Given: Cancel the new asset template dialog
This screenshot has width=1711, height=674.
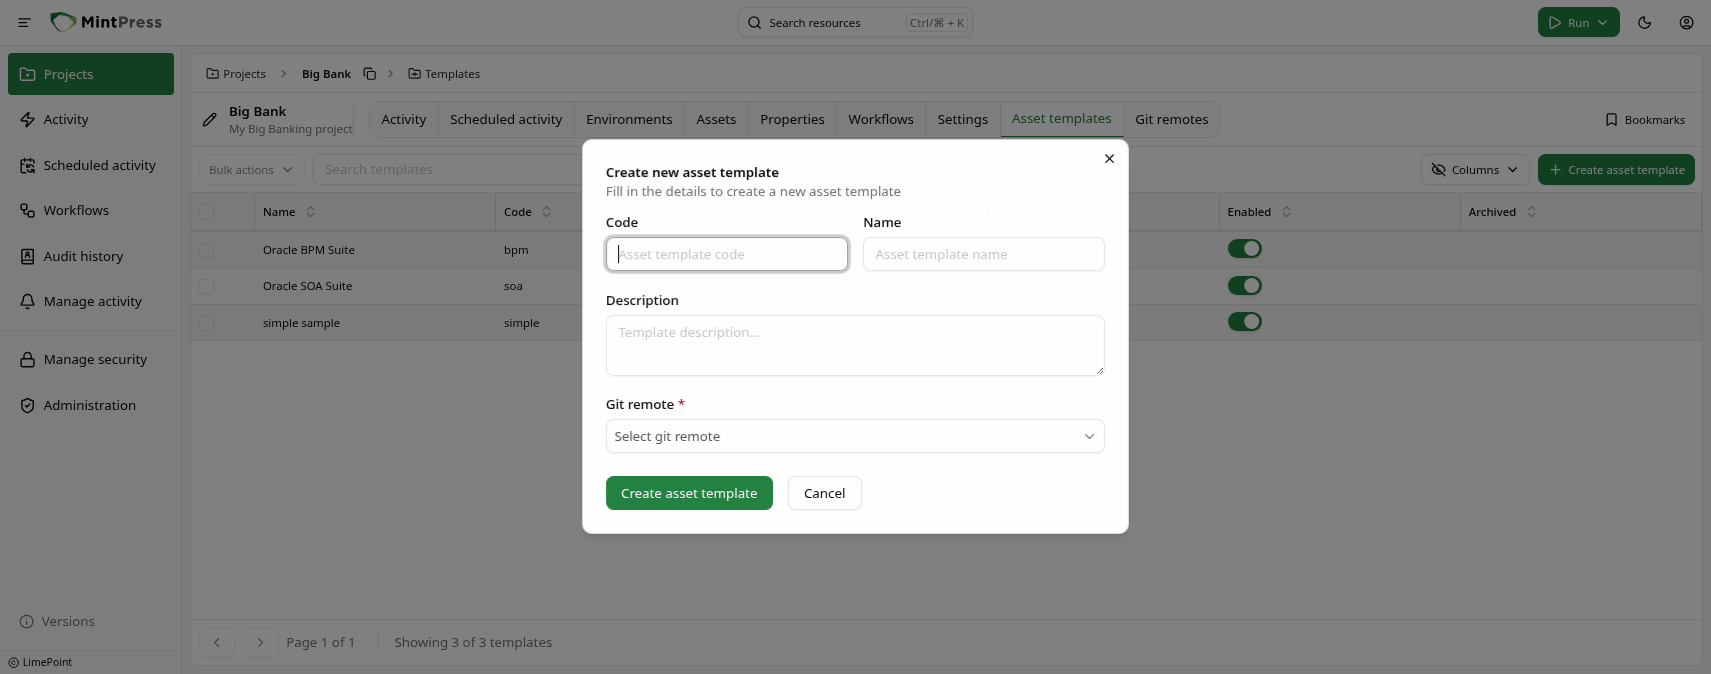Looking at the screenshot, I should 824,493.
